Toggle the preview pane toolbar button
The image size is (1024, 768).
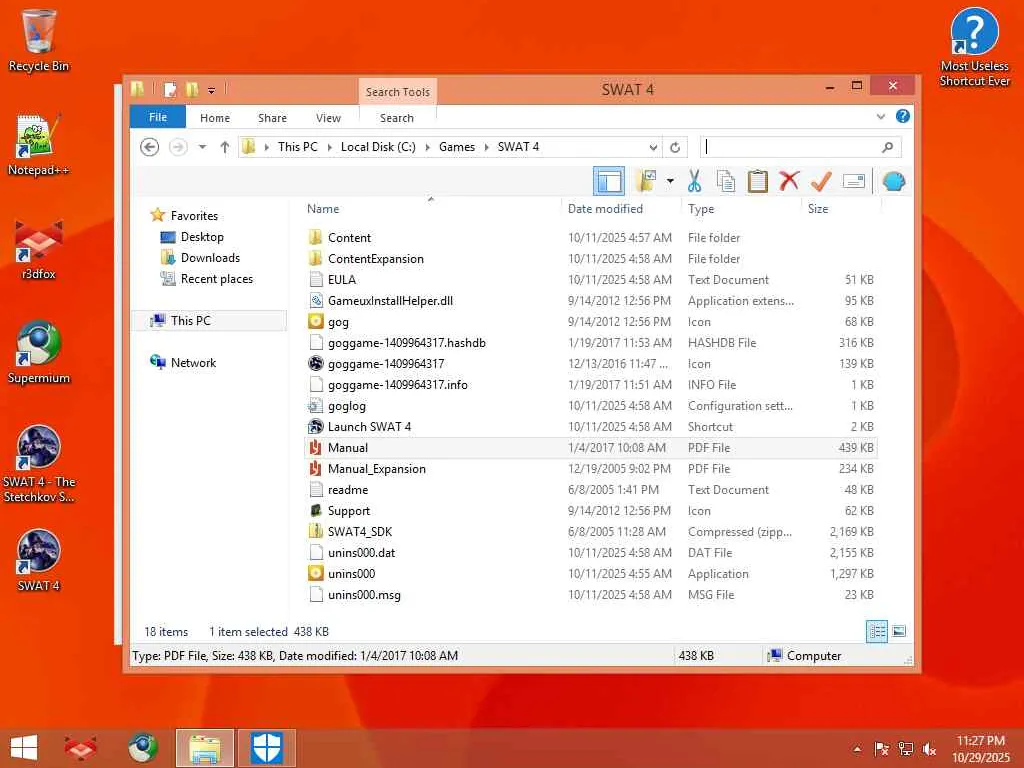(x=609, y=182)
